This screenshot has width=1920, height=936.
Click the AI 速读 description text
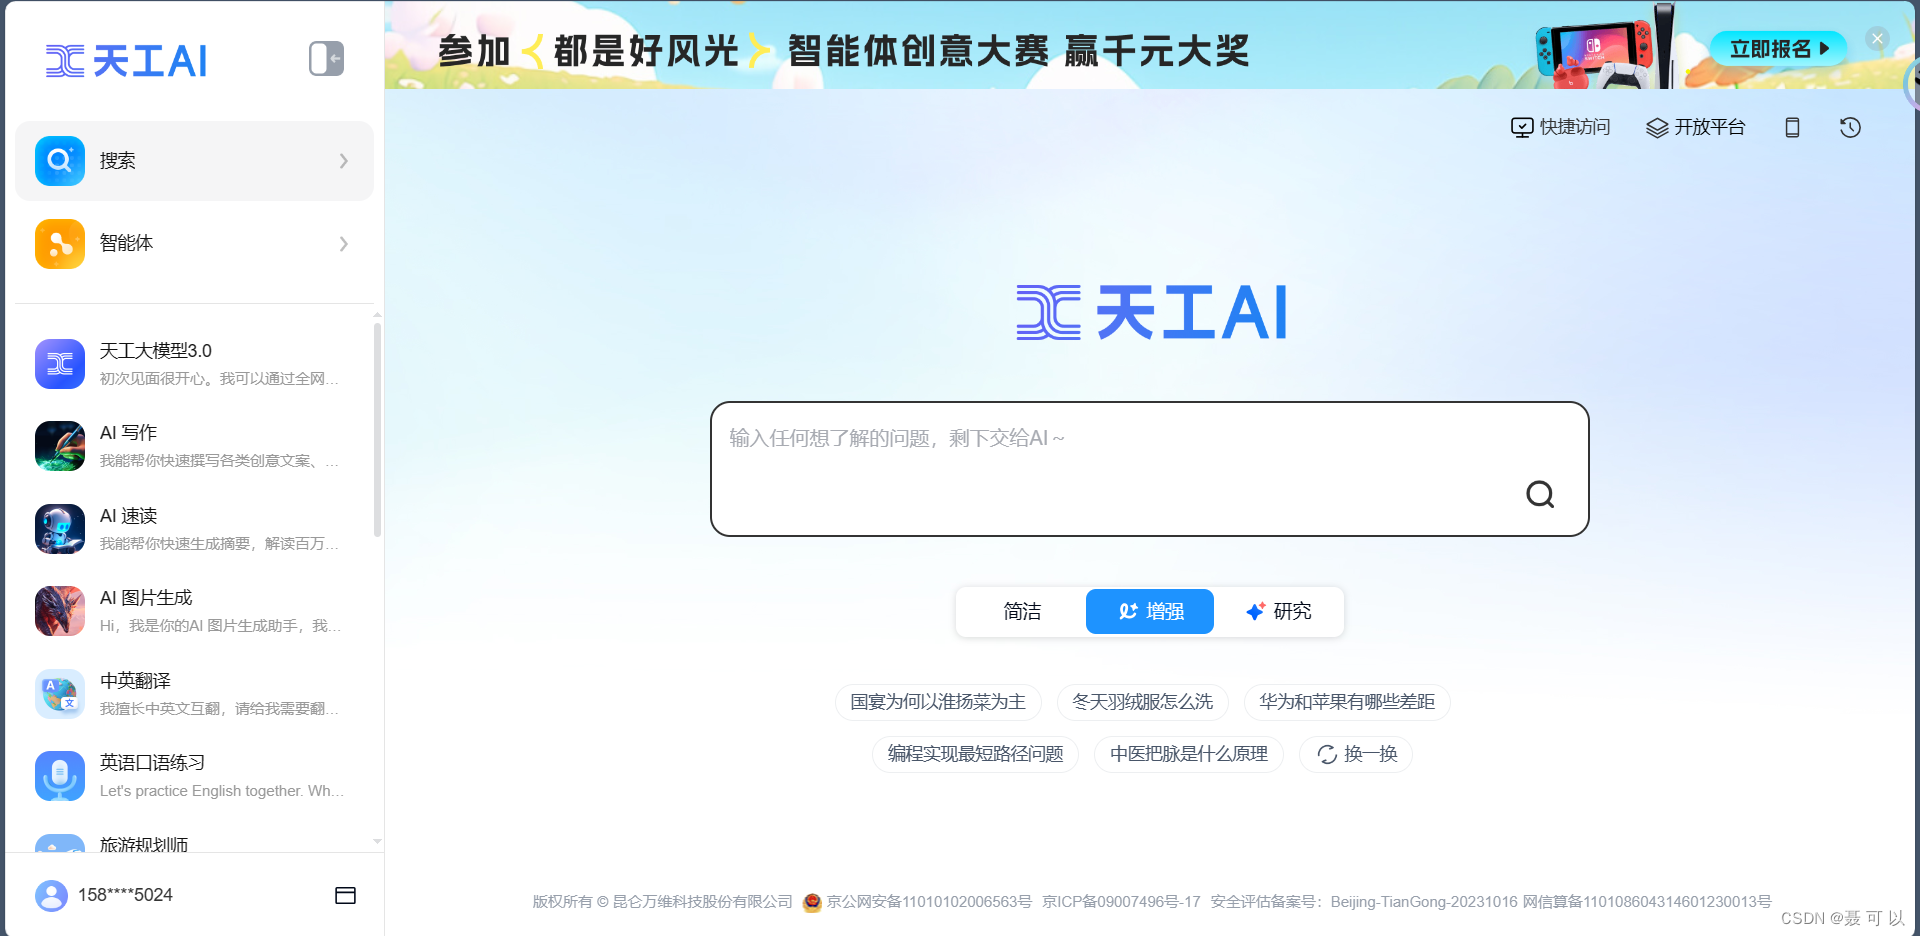(219, 544)
